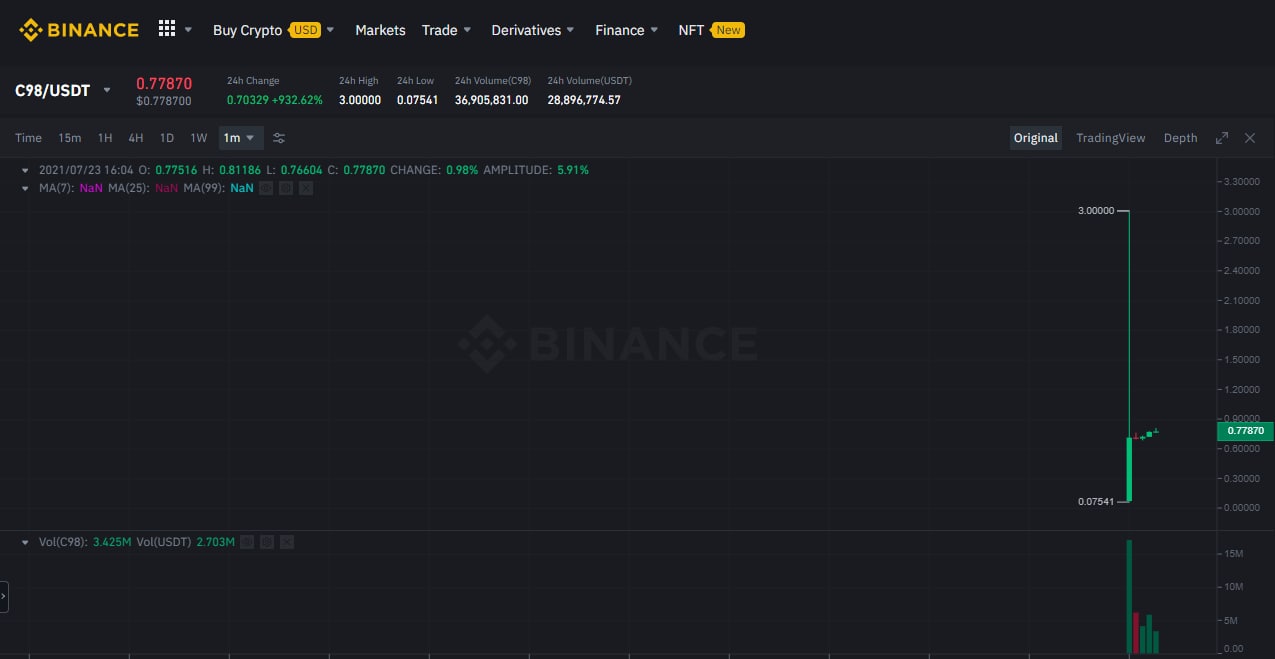
Task: Open the 1m interval dropdown
Action: pos(241,138)
